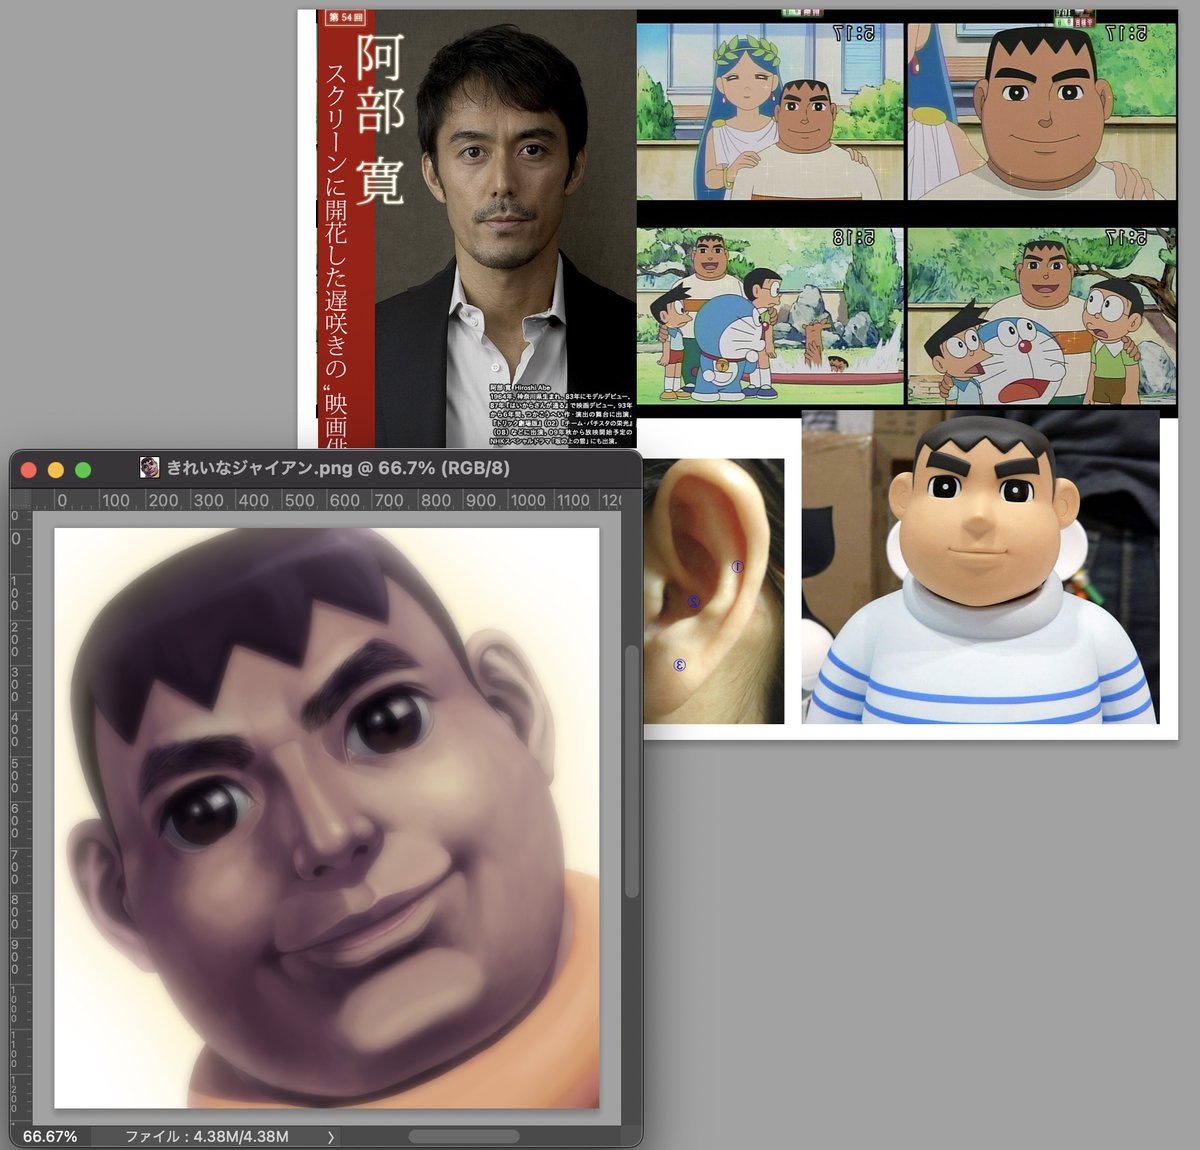
Task: Click the document proxy icon in the title bar
Action: pyautogui.click(x=150, y=467)
